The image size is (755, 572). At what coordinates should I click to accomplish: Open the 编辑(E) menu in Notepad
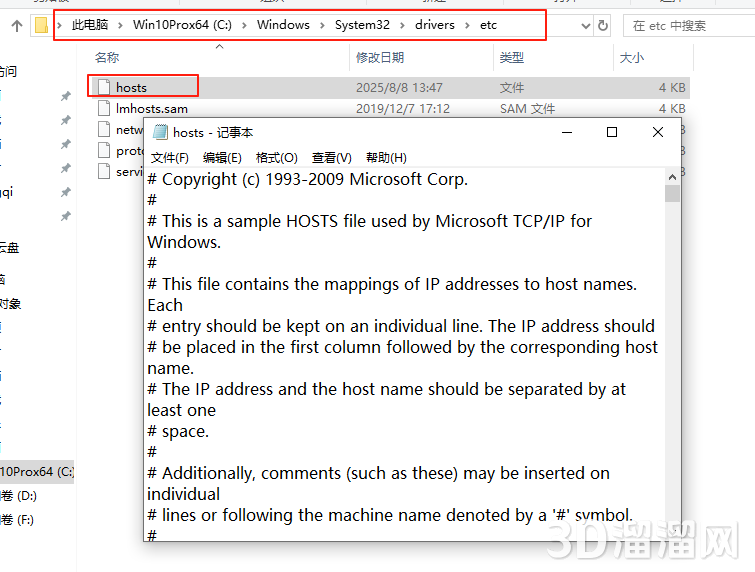click(x=222, y=158)
